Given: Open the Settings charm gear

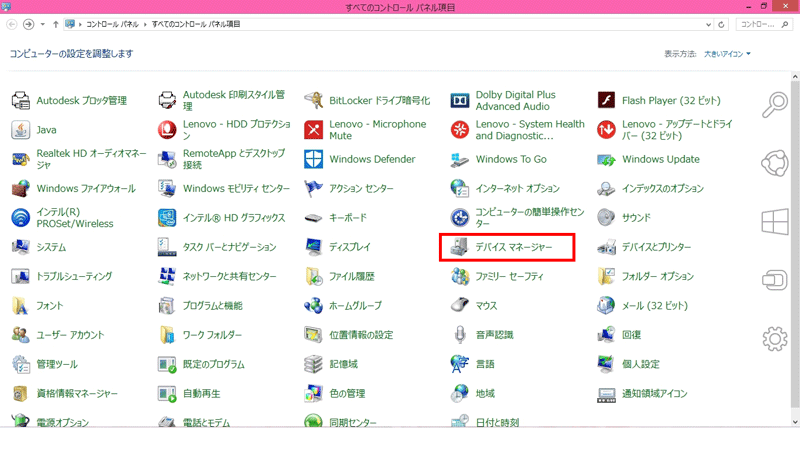Looking at the screenshot, I should (774, 339).
